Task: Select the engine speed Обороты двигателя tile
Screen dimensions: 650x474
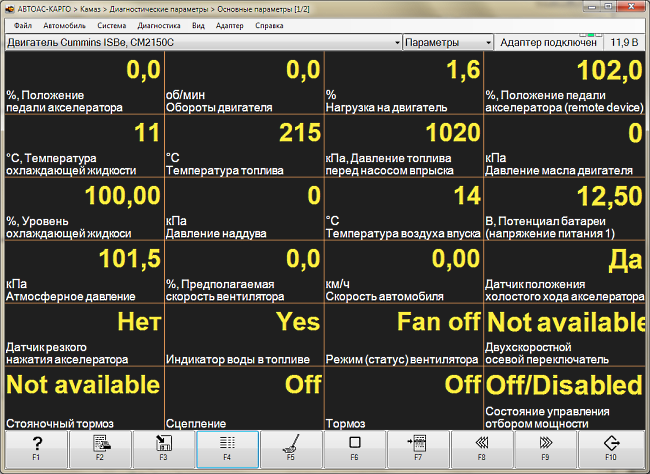Action: [x=244, y=85]
